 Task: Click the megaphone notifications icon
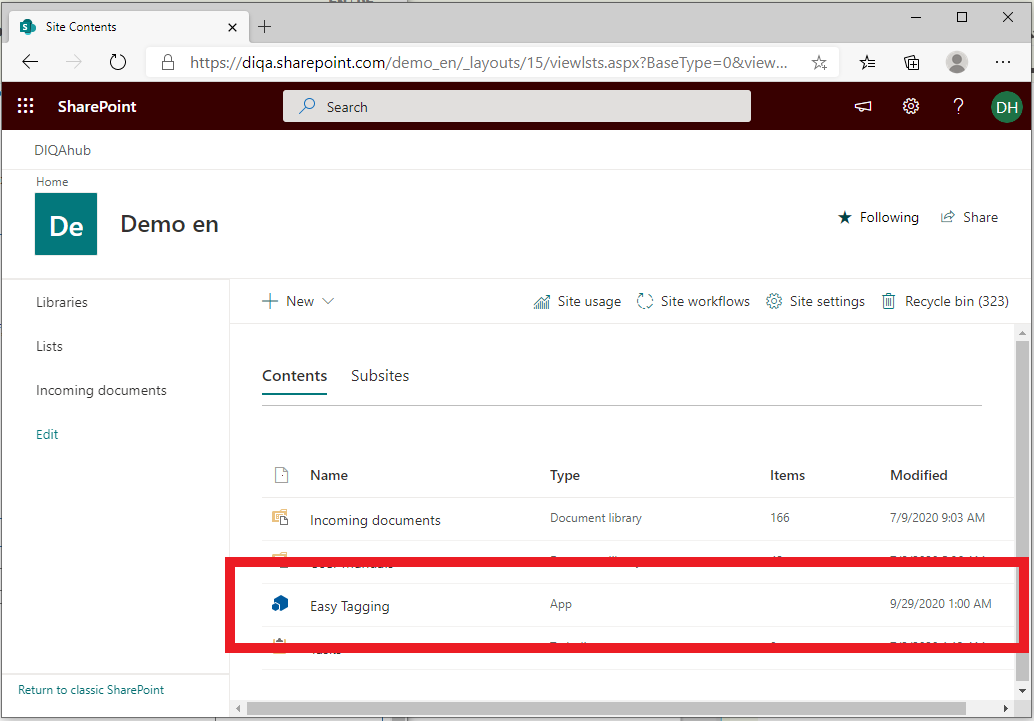pyautogui.click(x=862, y=107)
